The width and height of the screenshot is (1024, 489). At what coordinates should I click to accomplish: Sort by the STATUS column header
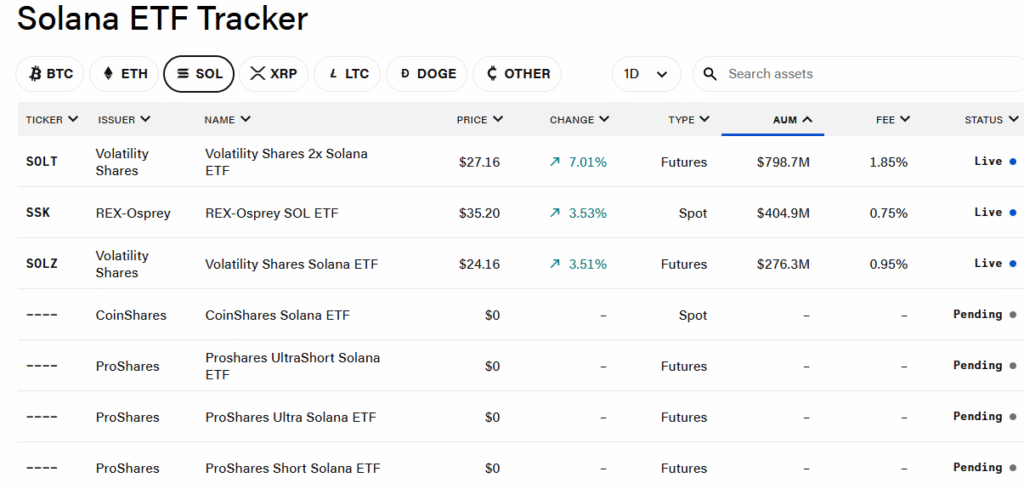pyautogui.click(x=991, y=120)
